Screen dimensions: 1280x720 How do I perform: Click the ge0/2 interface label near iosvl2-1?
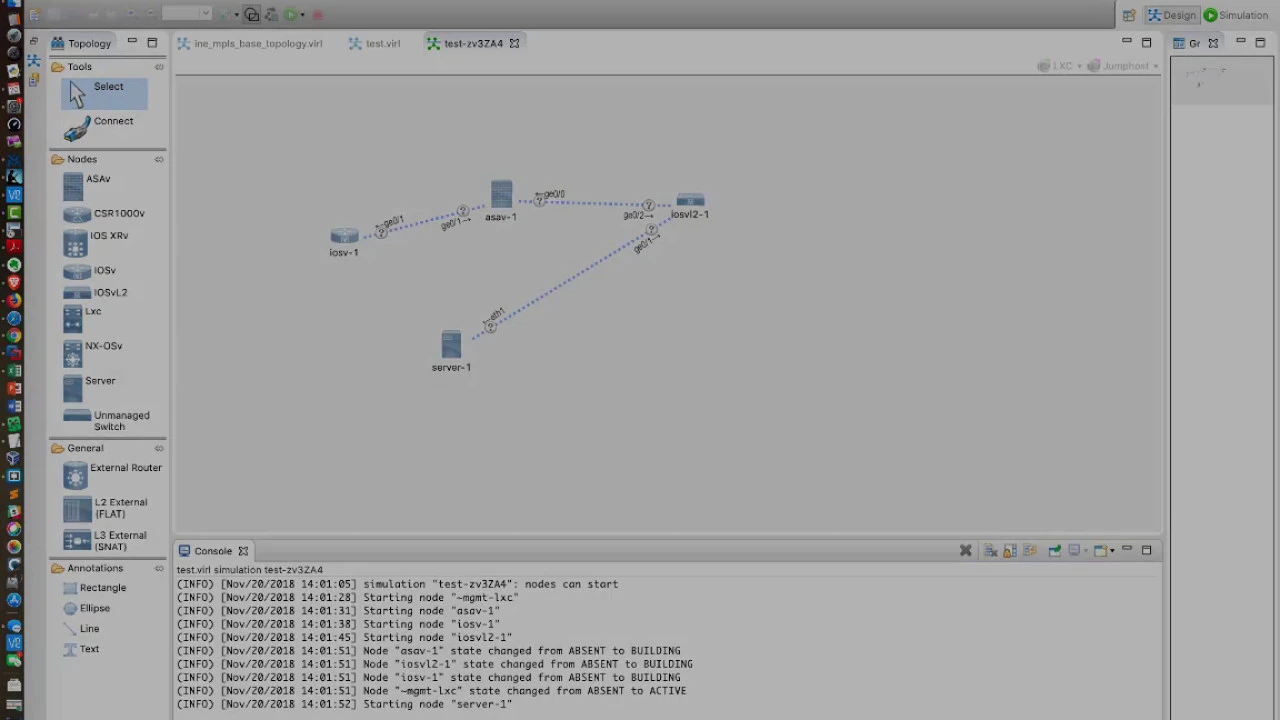click(637, 215)
